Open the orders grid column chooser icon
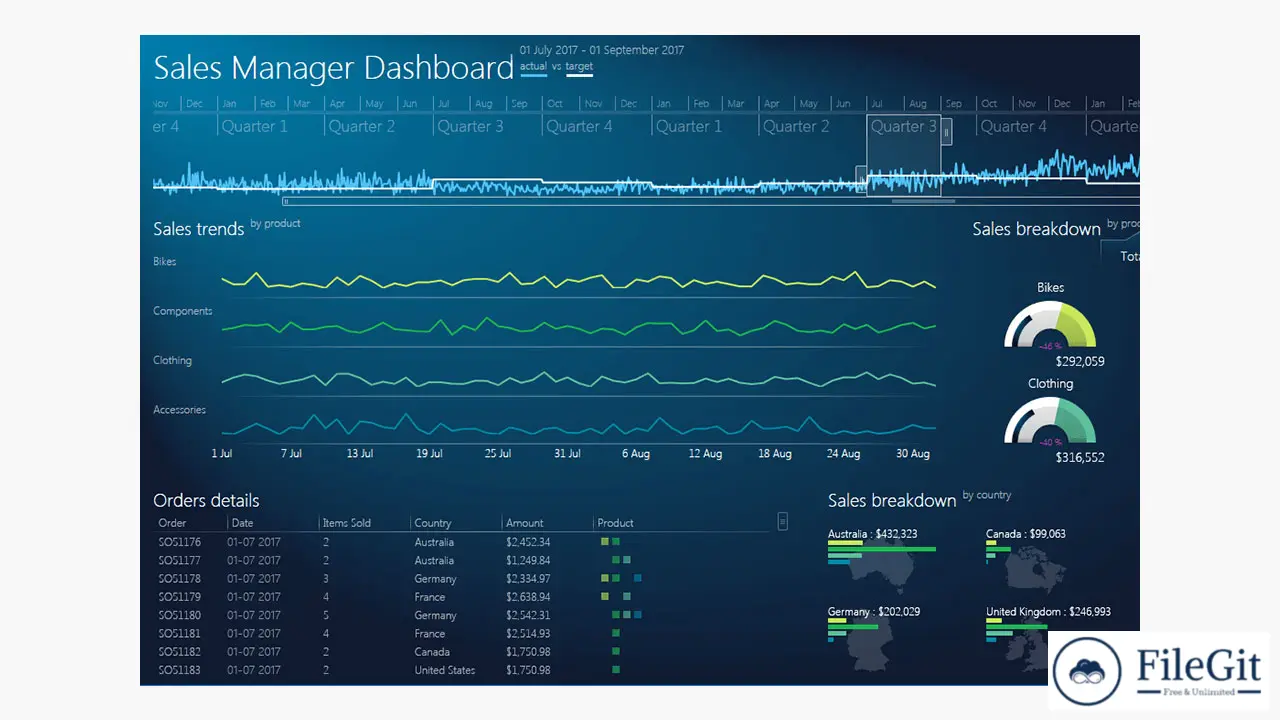 click(x=783, y=521)
